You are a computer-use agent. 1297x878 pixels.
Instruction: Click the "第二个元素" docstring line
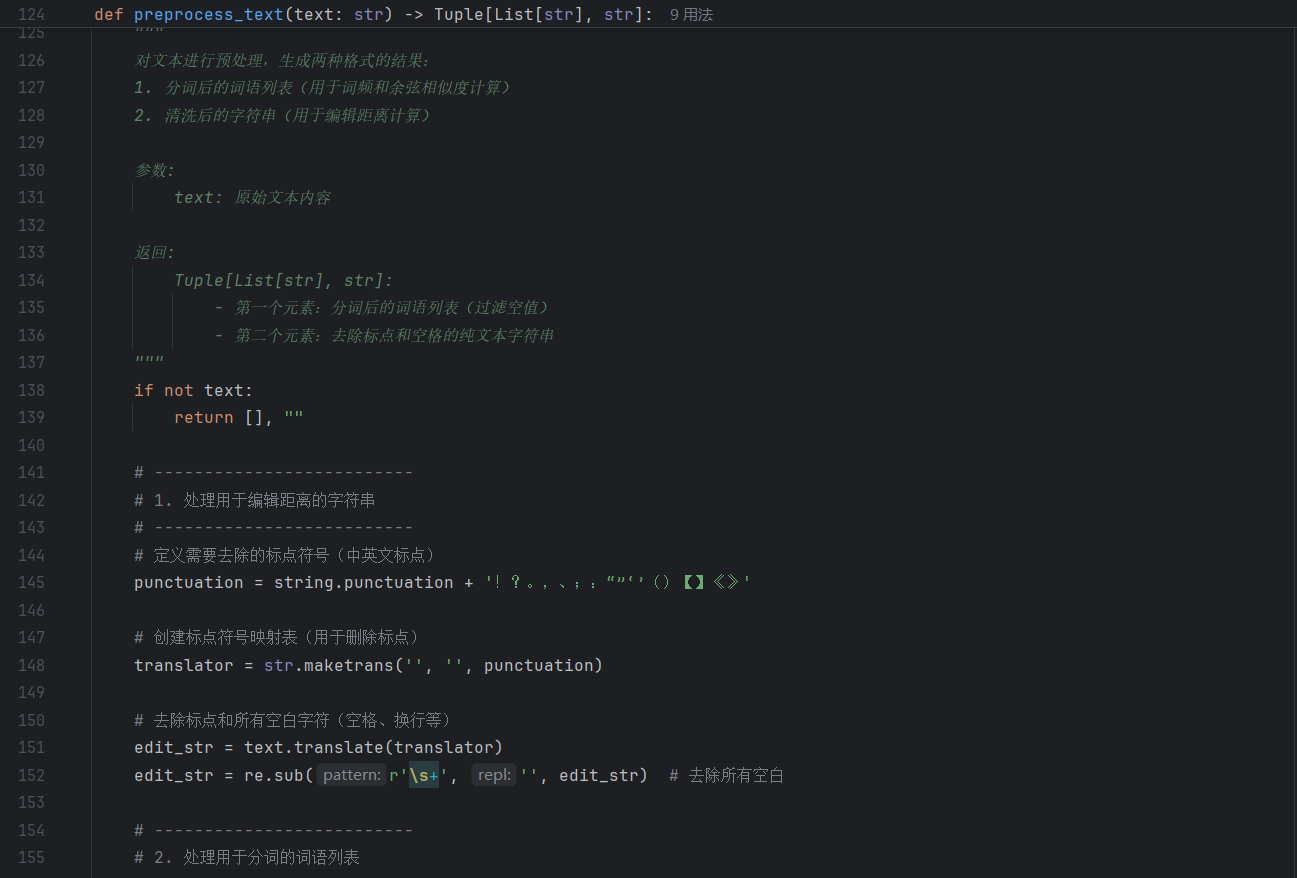(384, 335)
